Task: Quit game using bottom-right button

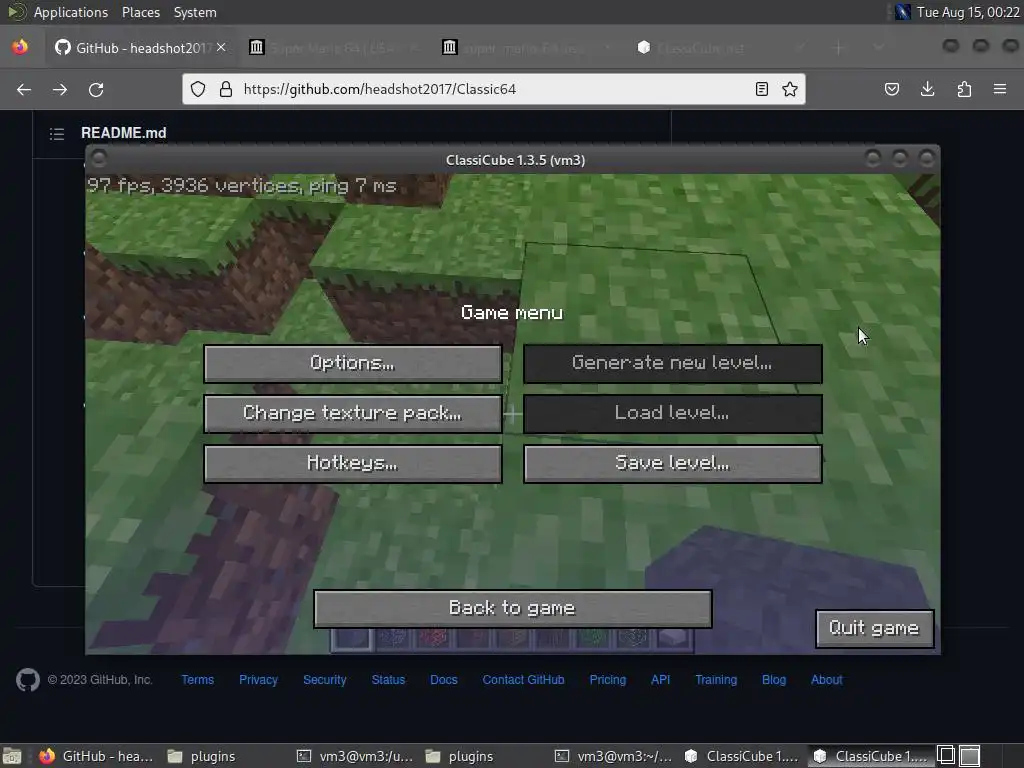Action: pos(874,628)
